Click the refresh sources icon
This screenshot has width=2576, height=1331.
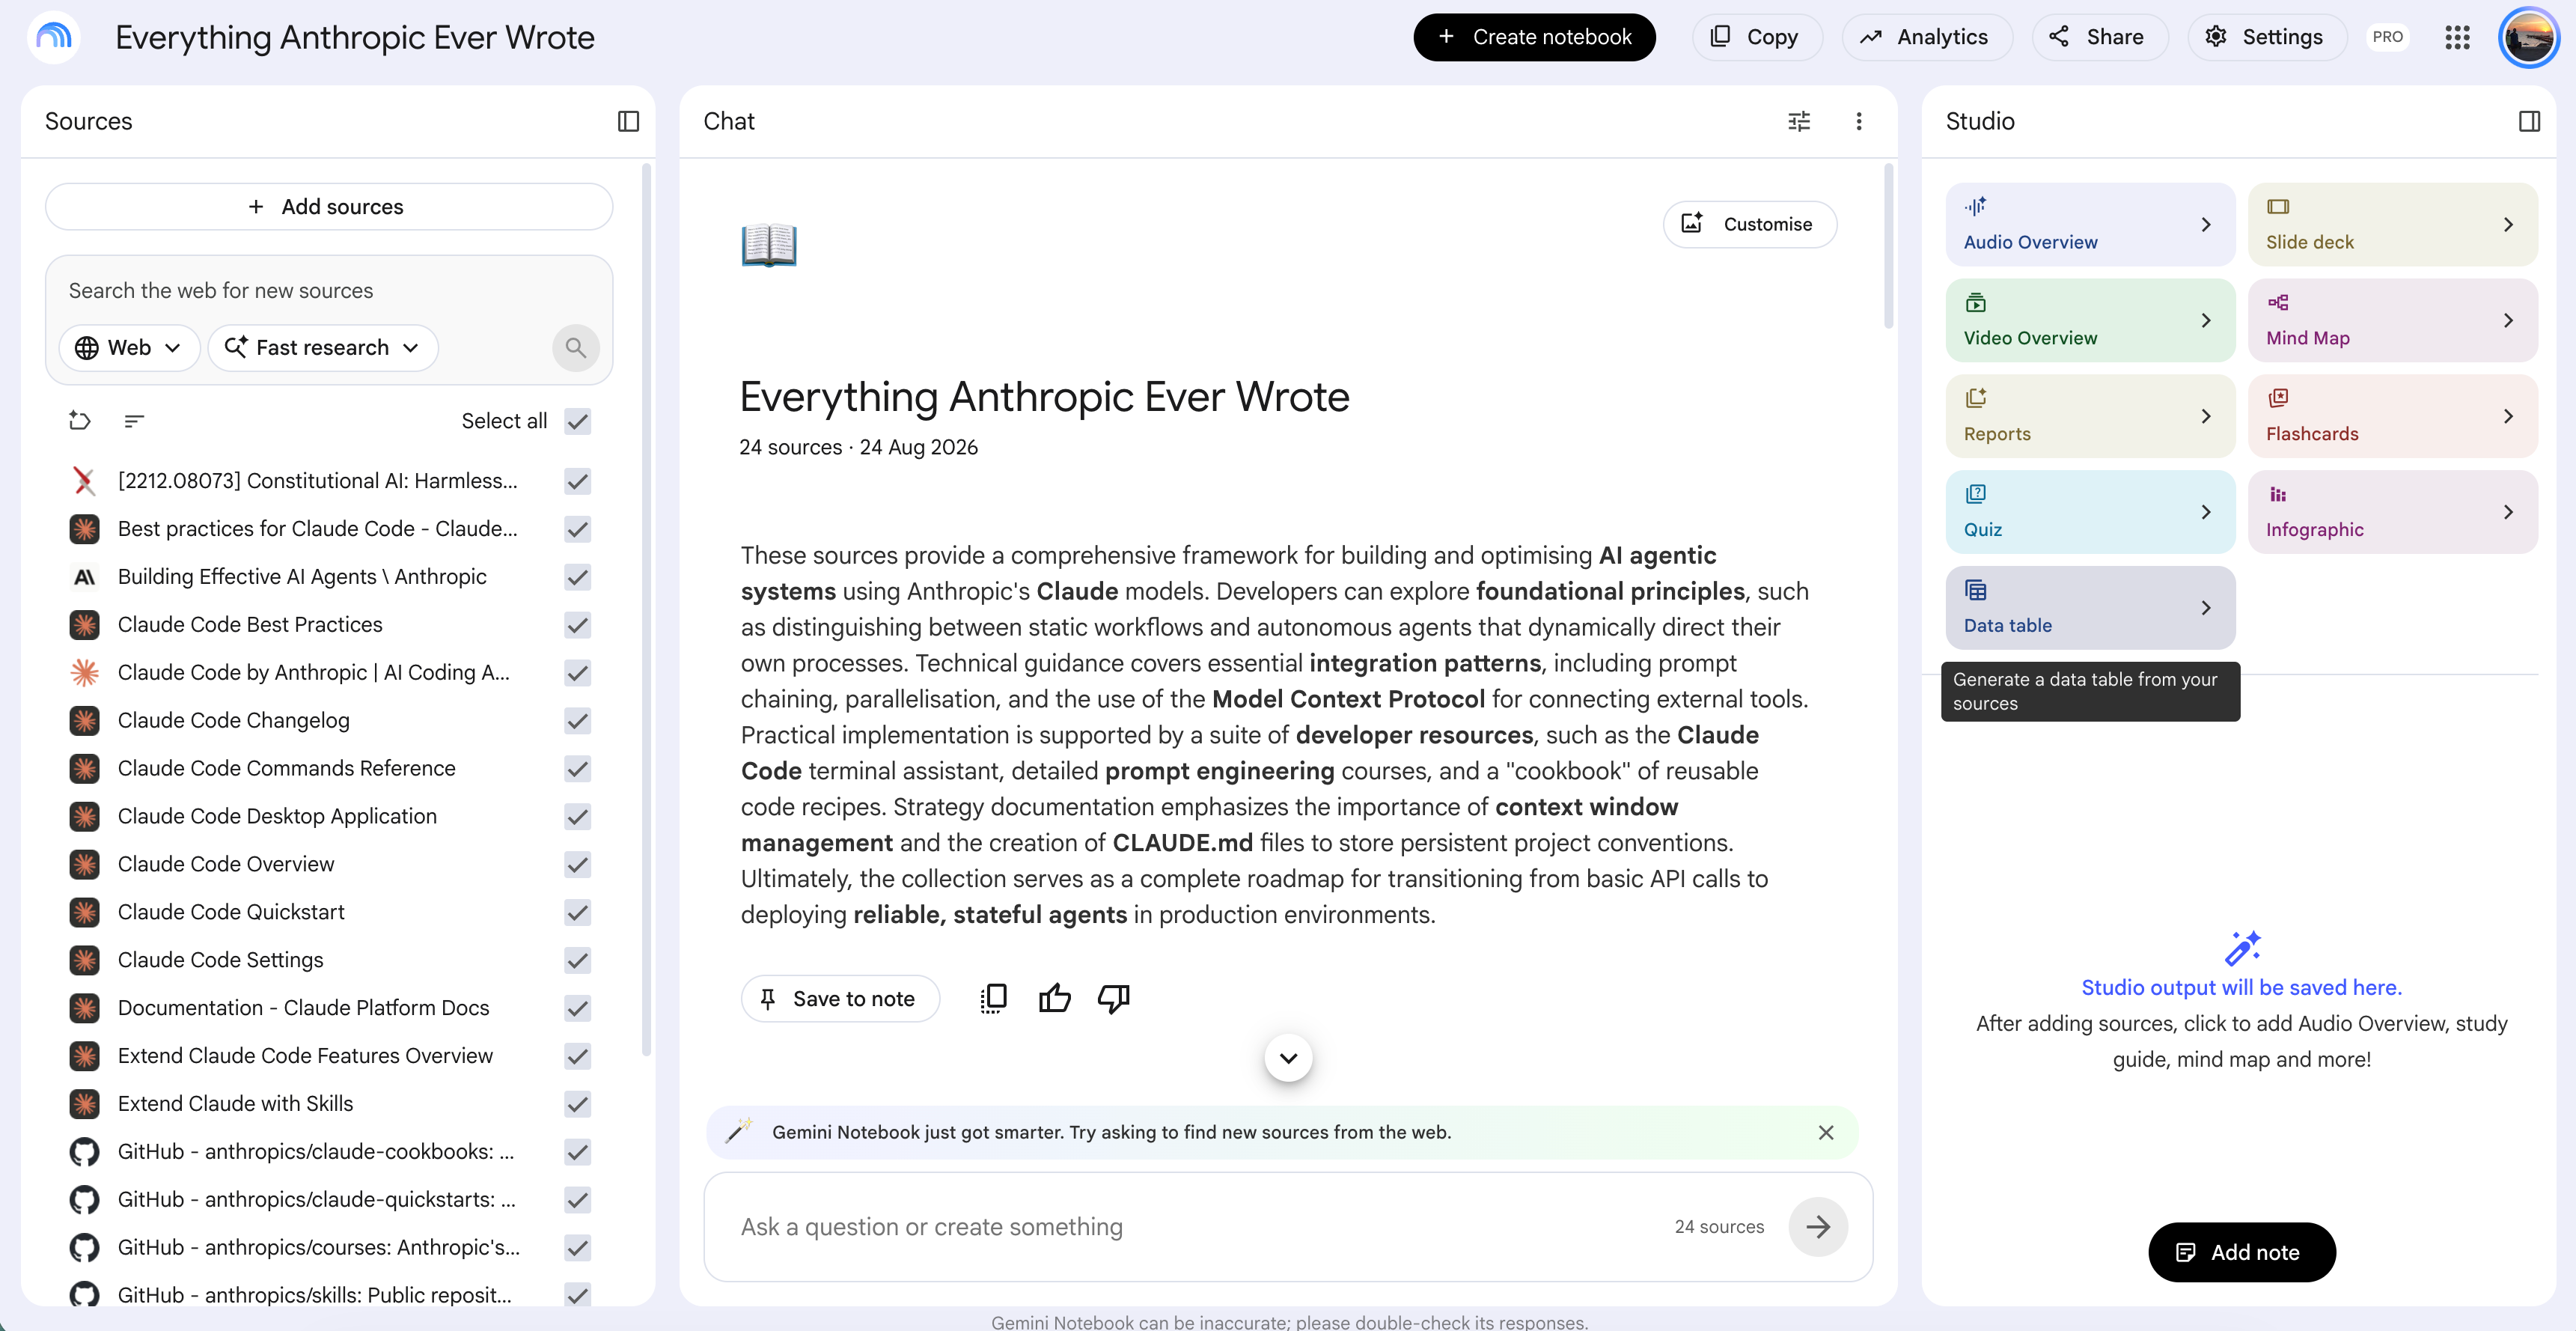pos(80,421)
